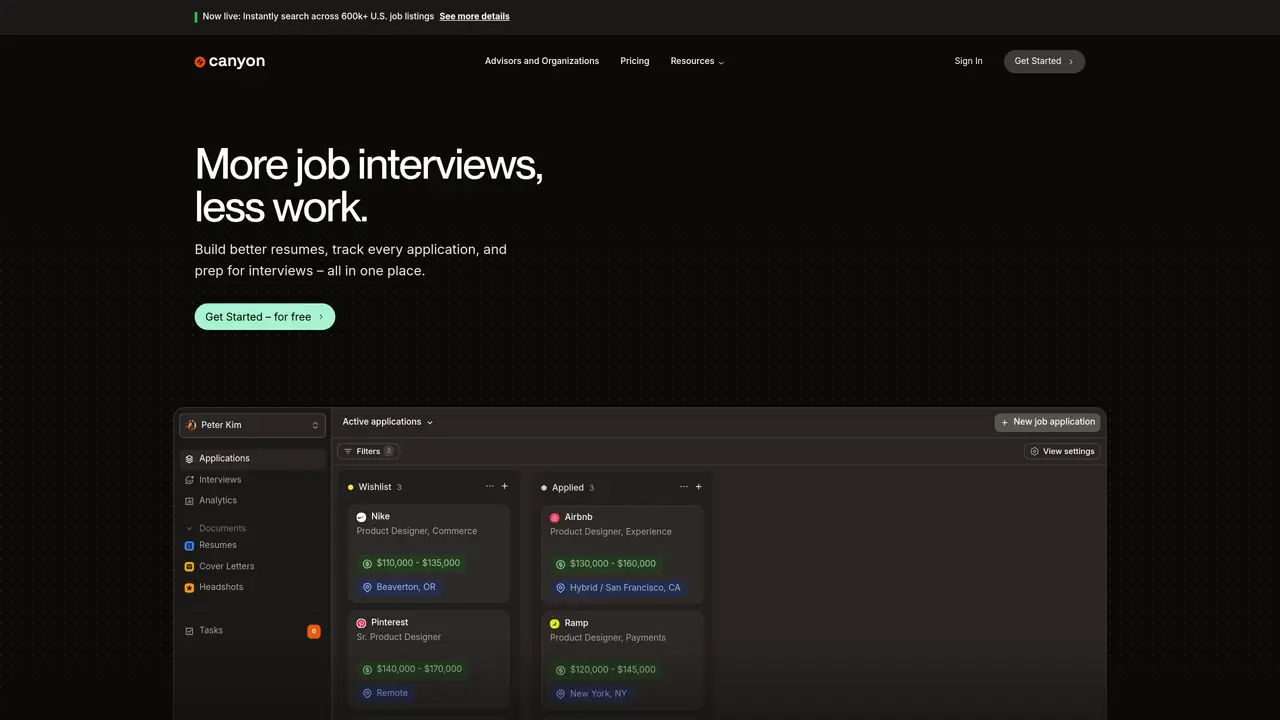This screenshot has height=720, width=1280.
Task: Expand the Active applications dropdown
Action: click(x=388, y=422)
